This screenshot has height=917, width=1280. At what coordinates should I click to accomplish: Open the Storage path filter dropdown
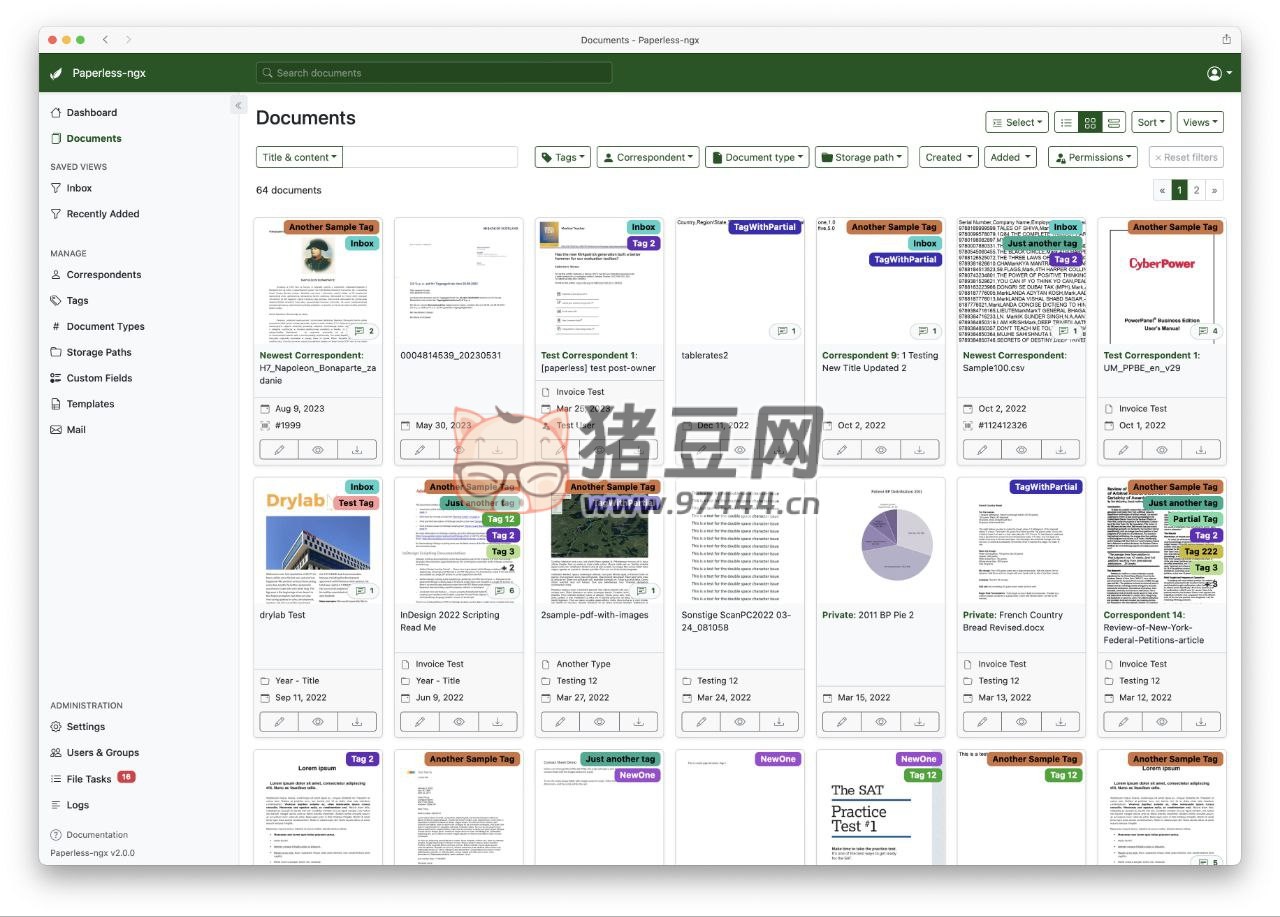[861, 157]
